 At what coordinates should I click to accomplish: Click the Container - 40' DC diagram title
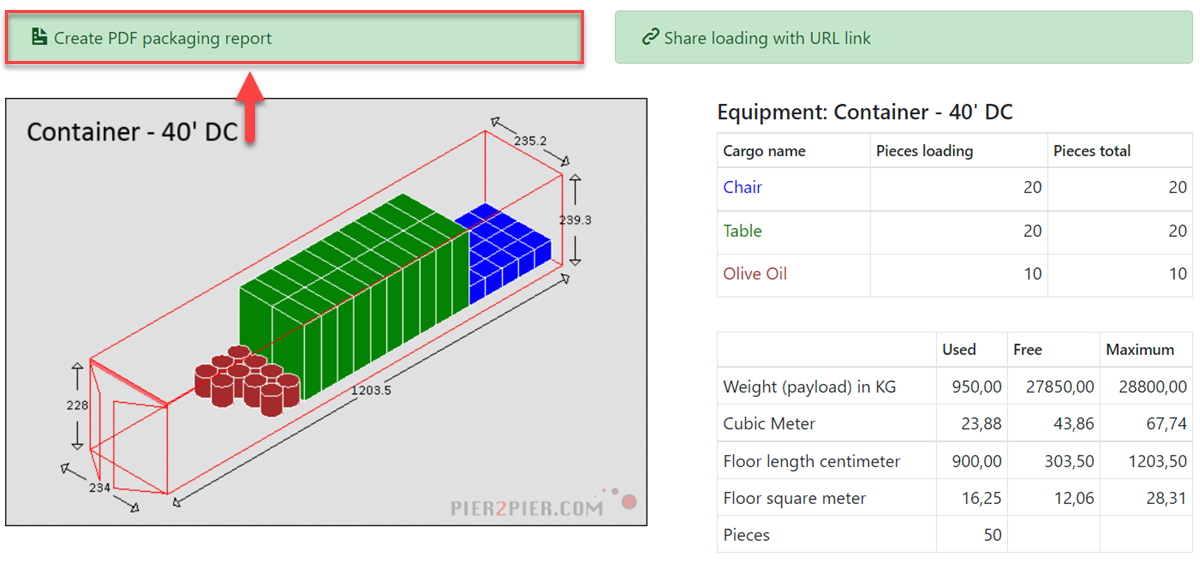click(x=132, y=132)
